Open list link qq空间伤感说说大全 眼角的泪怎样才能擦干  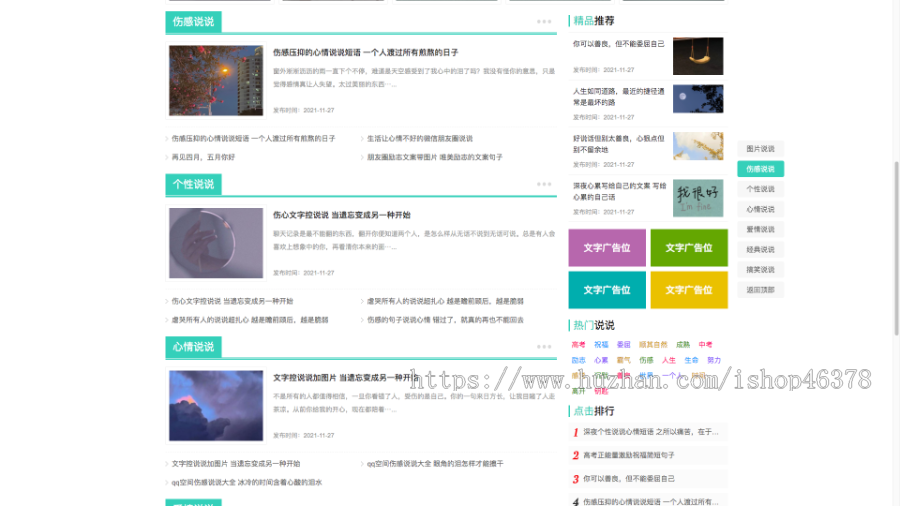[435, 464]
